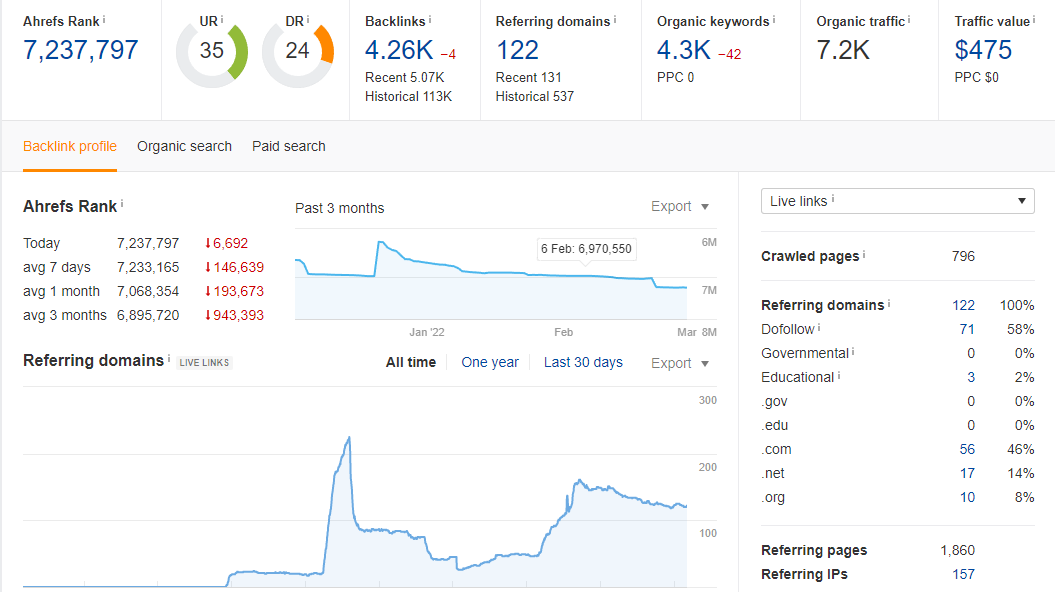This screenshot has height=592, width=1055.
Task: Switch to Organic search tab
Action: (x=184, y=146)
